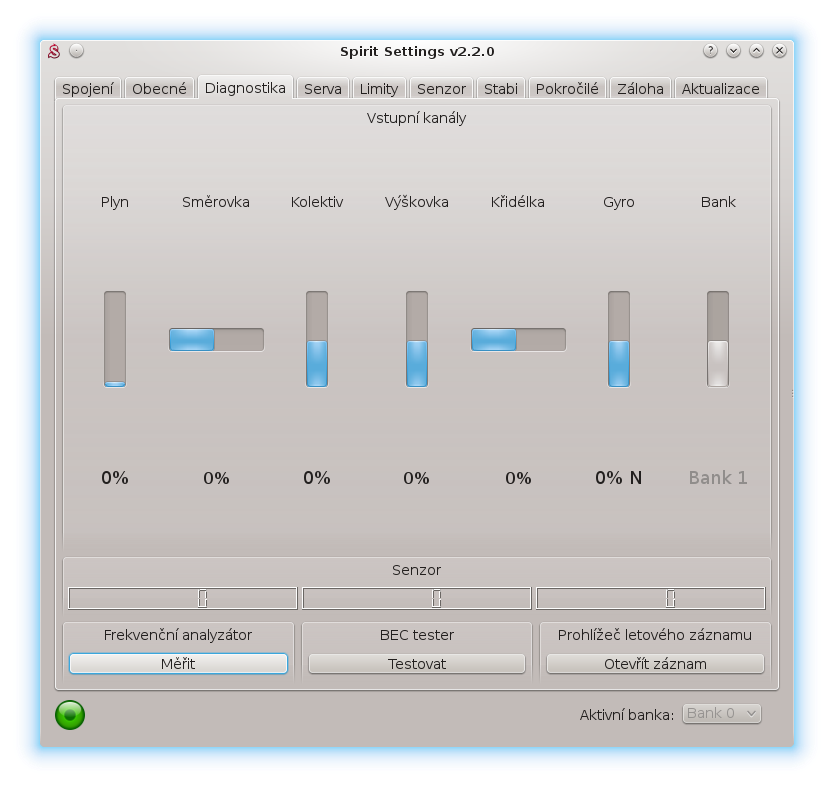The image size is (834, 787).
Task: Open the Aktivní banka dropdown
Action: (722, 713)
